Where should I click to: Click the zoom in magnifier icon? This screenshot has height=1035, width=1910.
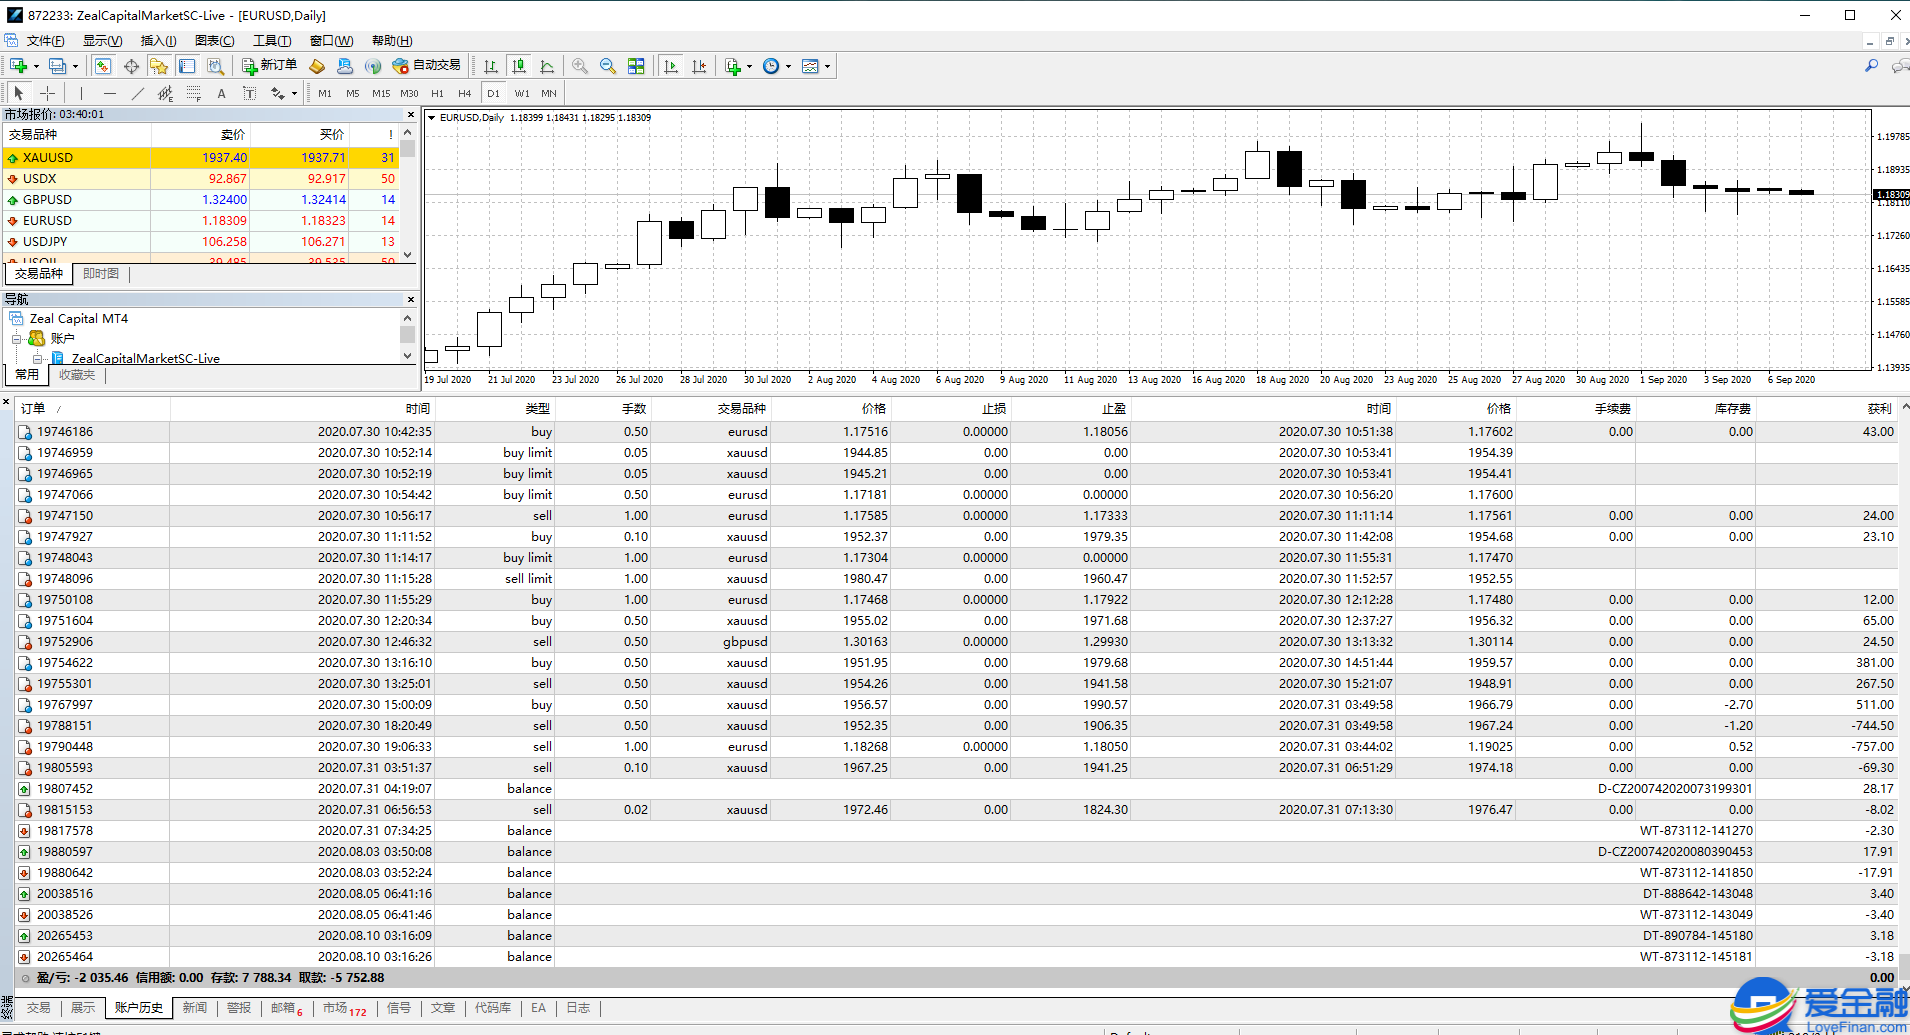[x=580, y=66]
